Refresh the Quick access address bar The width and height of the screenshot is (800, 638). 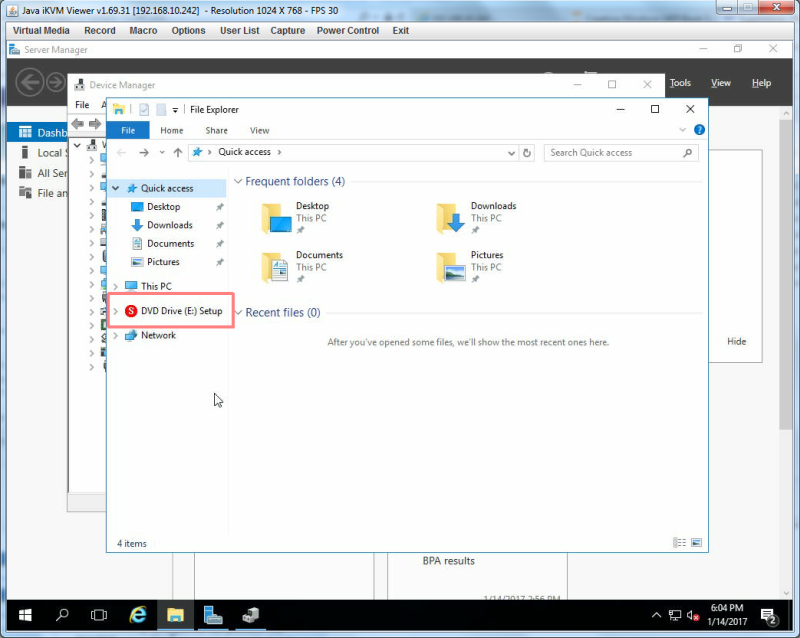pyautogui.click(x=527, y=153)
